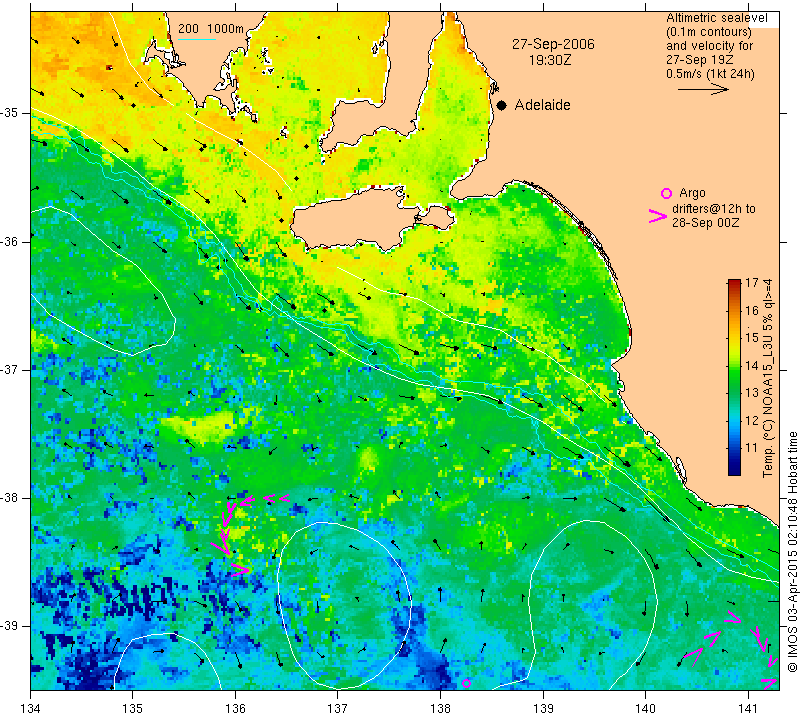Click the '28-Sep 00Z' legend text
The image size is (800, 720).
point(706,223)
